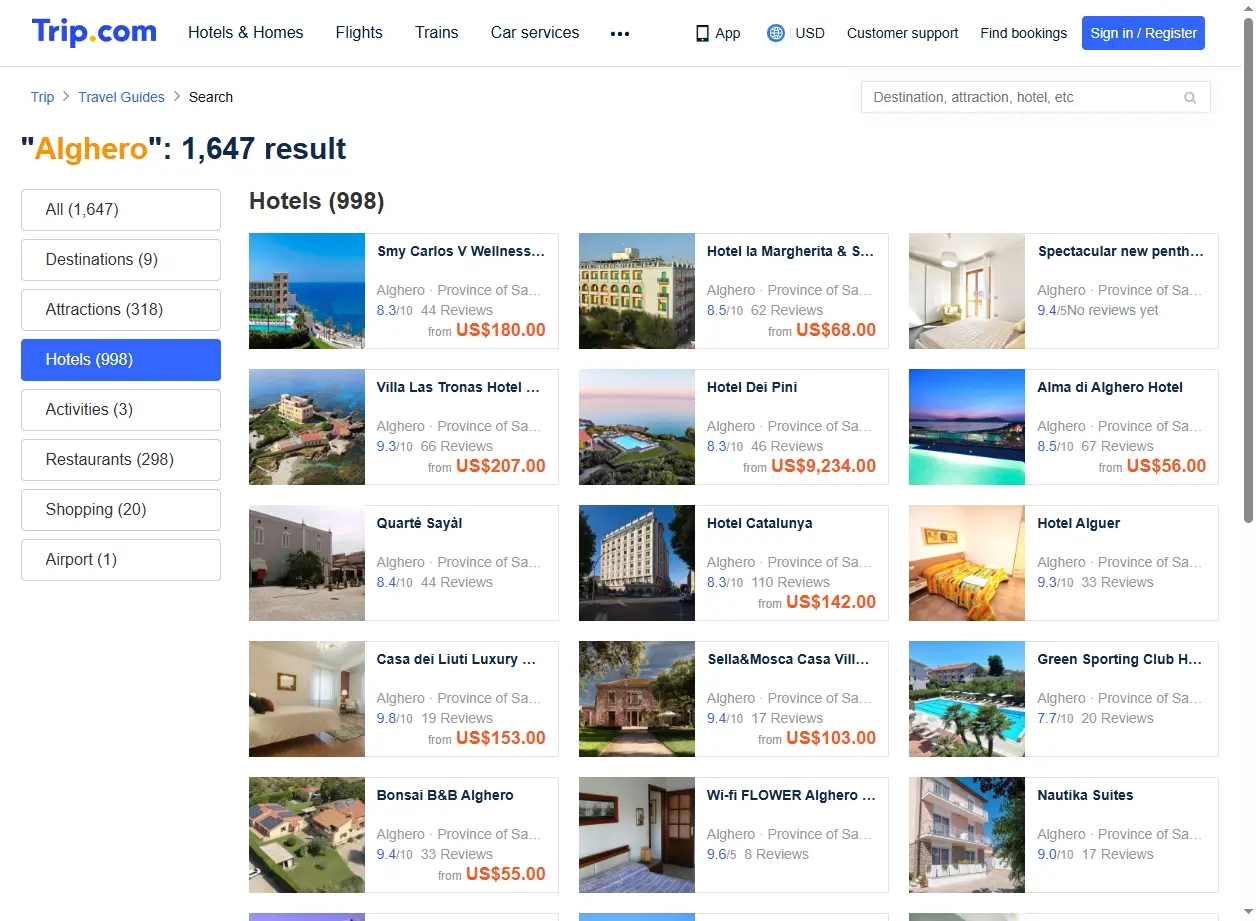Click the 110 Reviews text
This screenshot has height=921, width=1256.
[790, 582]
